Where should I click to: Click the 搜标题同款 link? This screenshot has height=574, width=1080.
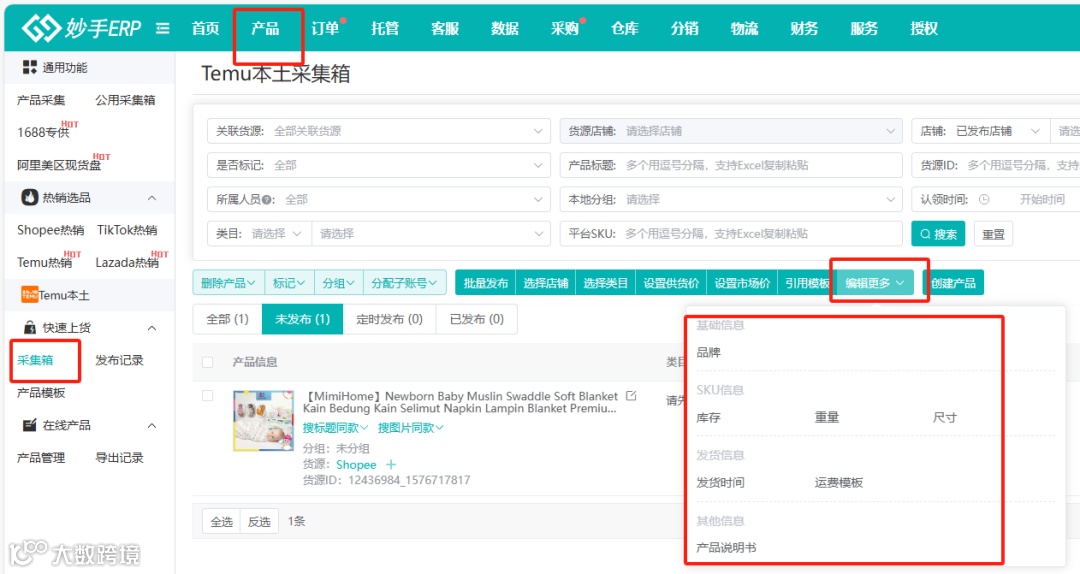tap(335, 428)
